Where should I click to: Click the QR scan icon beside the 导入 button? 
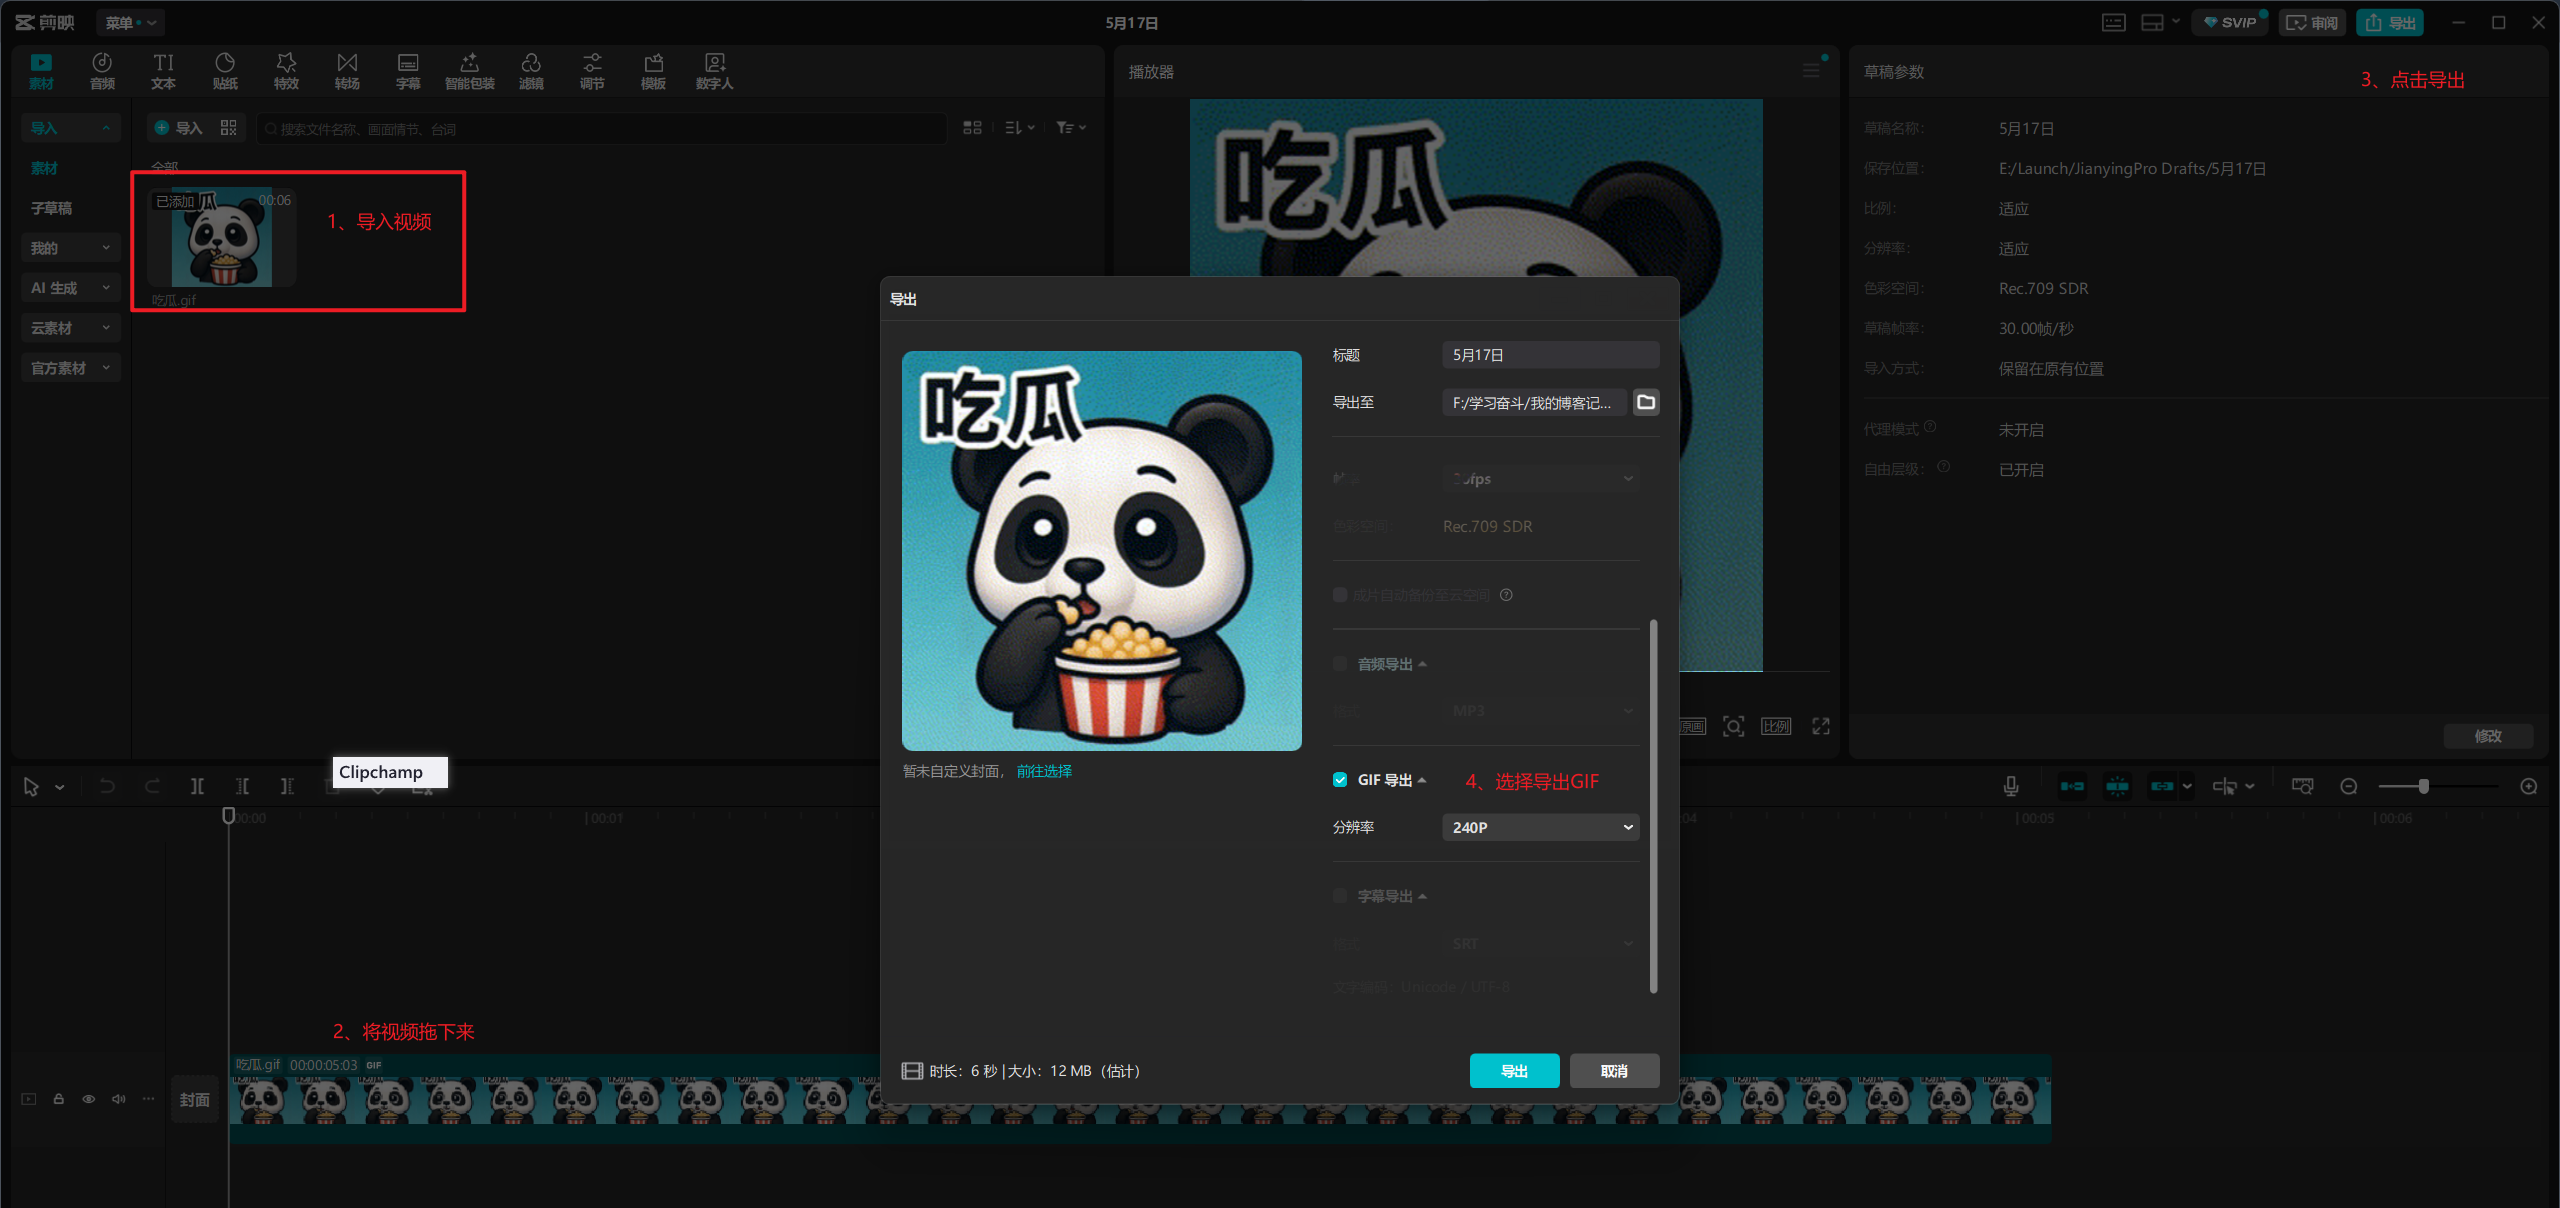pos(229,128)
